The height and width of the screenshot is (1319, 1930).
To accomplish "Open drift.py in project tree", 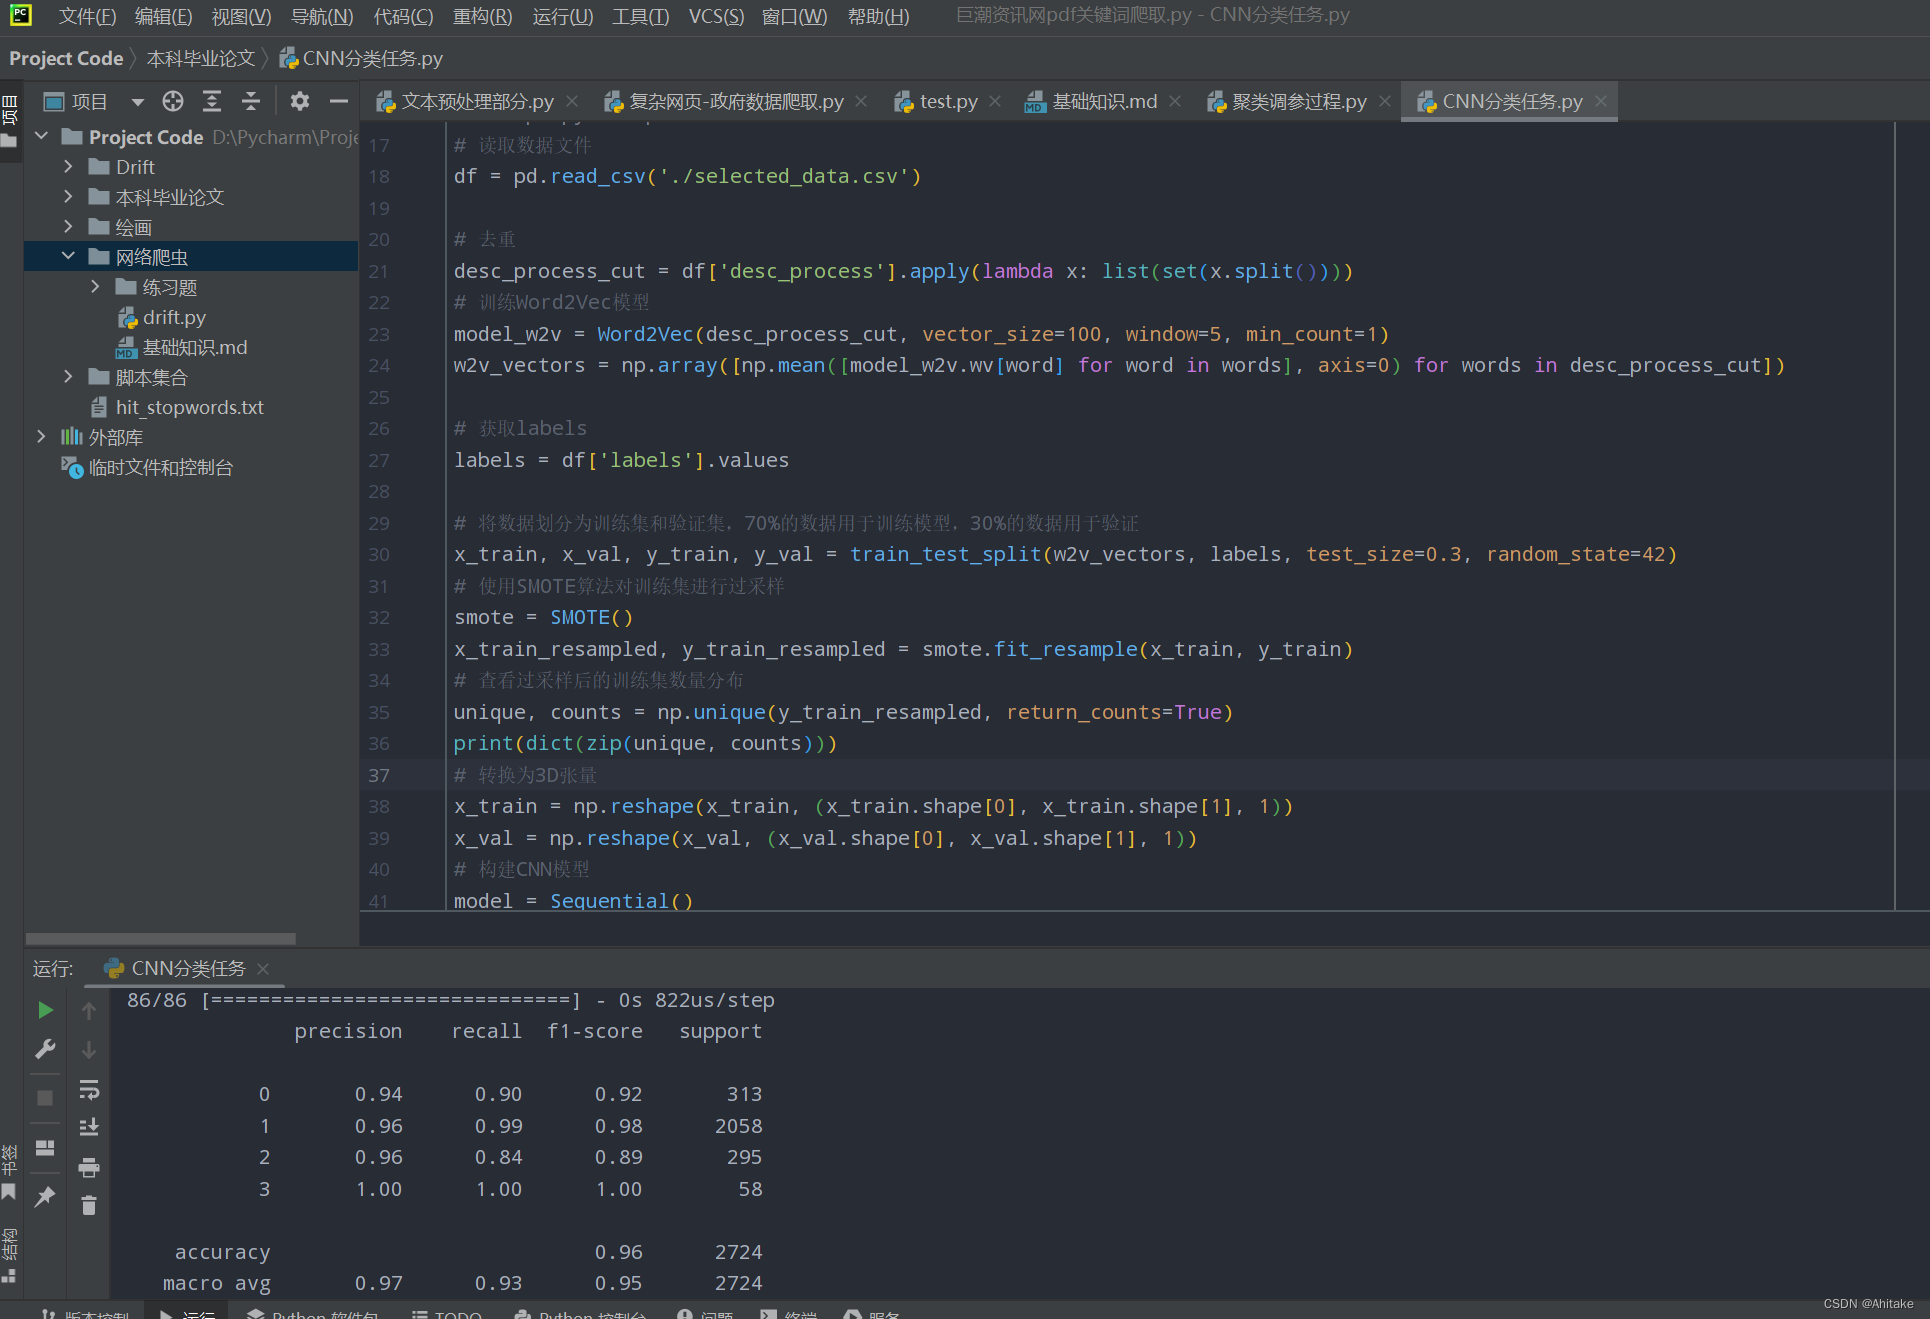I will click(174, 317).
